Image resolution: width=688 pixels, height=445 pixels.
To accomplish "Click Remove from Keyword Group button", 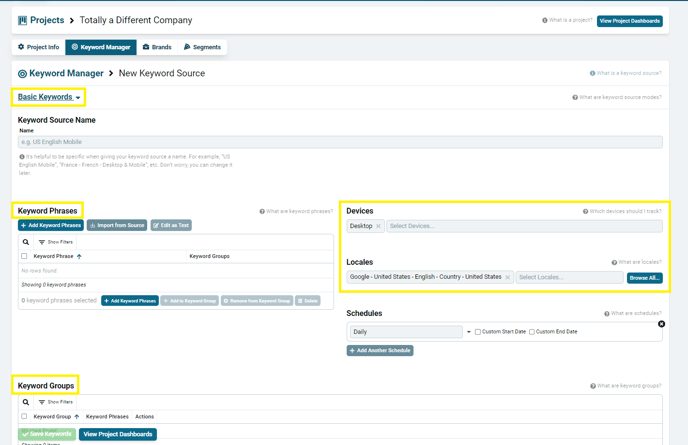I will (257, 301).
